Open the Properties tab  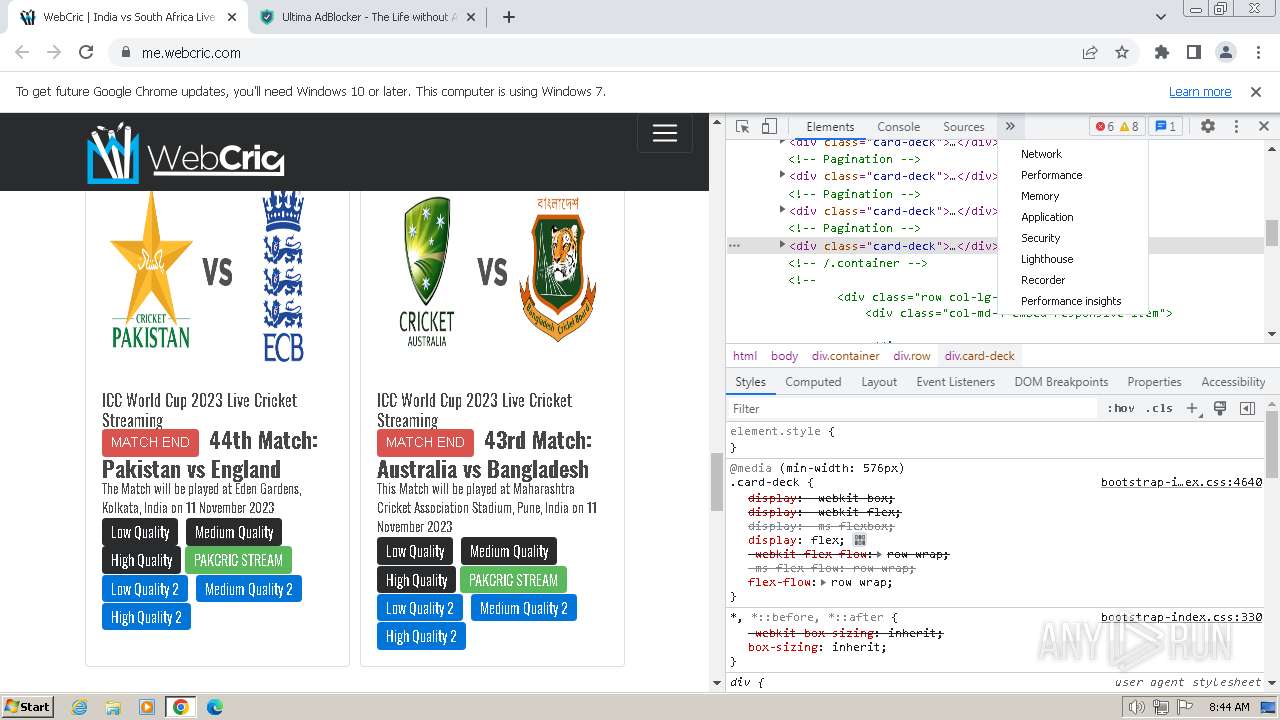click(1154, 382)
